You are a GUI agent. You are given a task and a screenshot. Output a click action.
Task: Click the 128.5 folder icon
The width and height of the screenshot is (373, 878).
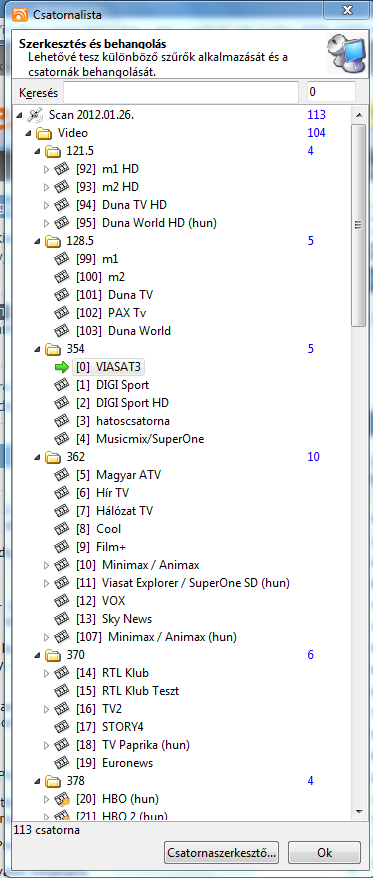point(53,241)
